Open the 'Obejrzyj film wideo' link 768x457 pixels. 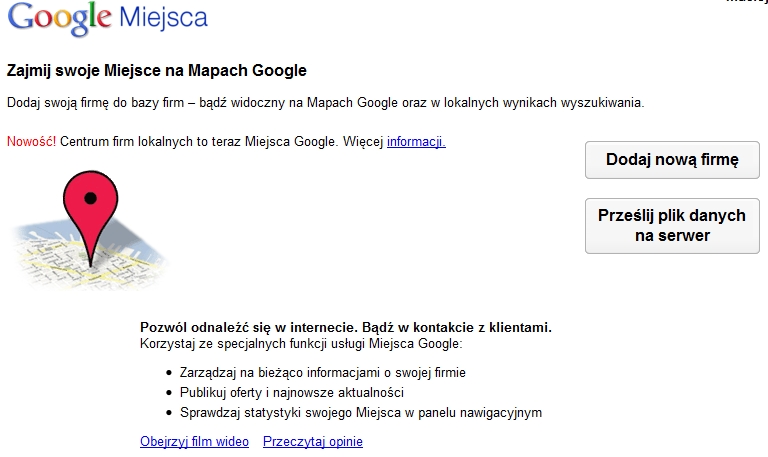(x=194, y=441)
